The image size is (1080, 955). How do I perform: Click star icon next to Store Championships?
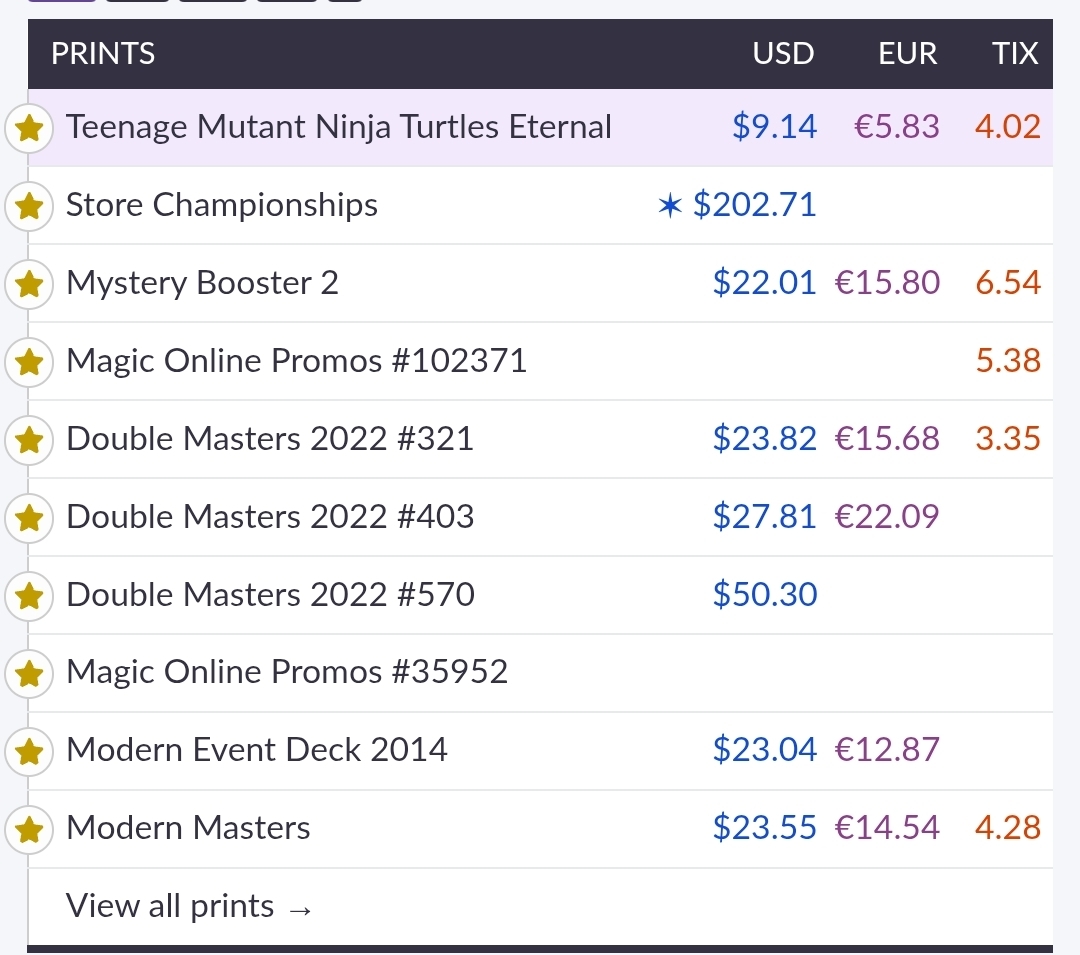(x=30, y=206)
